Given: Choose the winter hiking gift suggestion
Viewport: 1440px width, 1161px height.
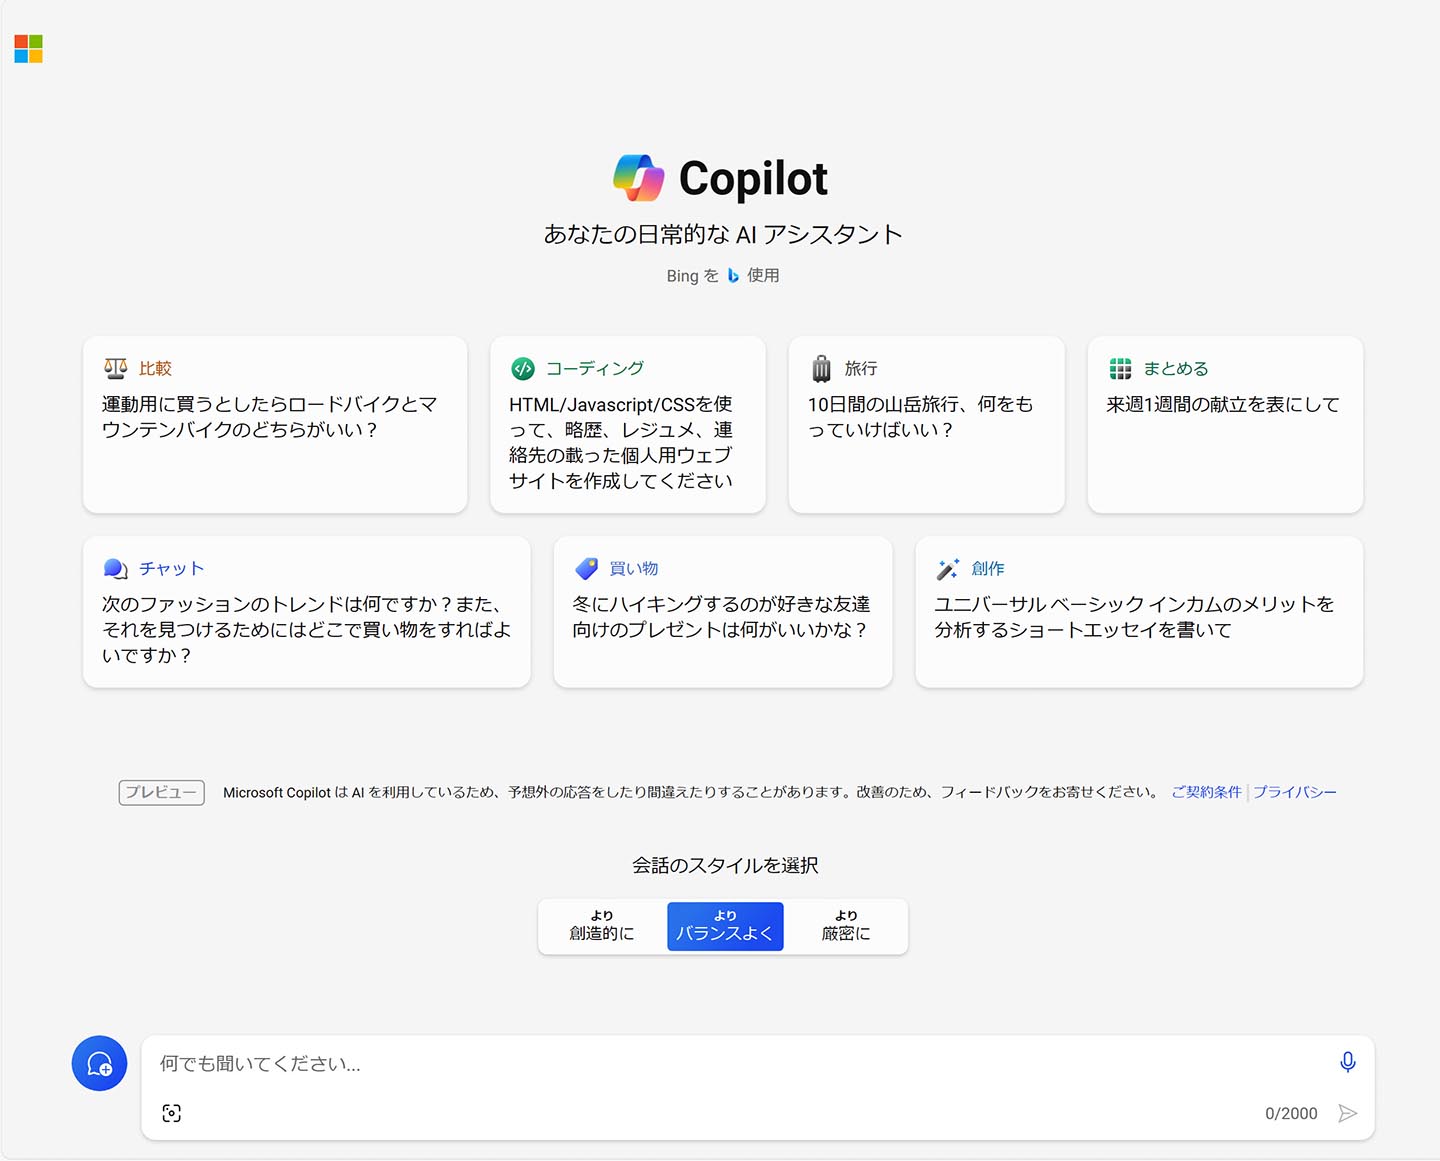Looking at the screenshot, I should pyautogui.click(x=723, y=612).
